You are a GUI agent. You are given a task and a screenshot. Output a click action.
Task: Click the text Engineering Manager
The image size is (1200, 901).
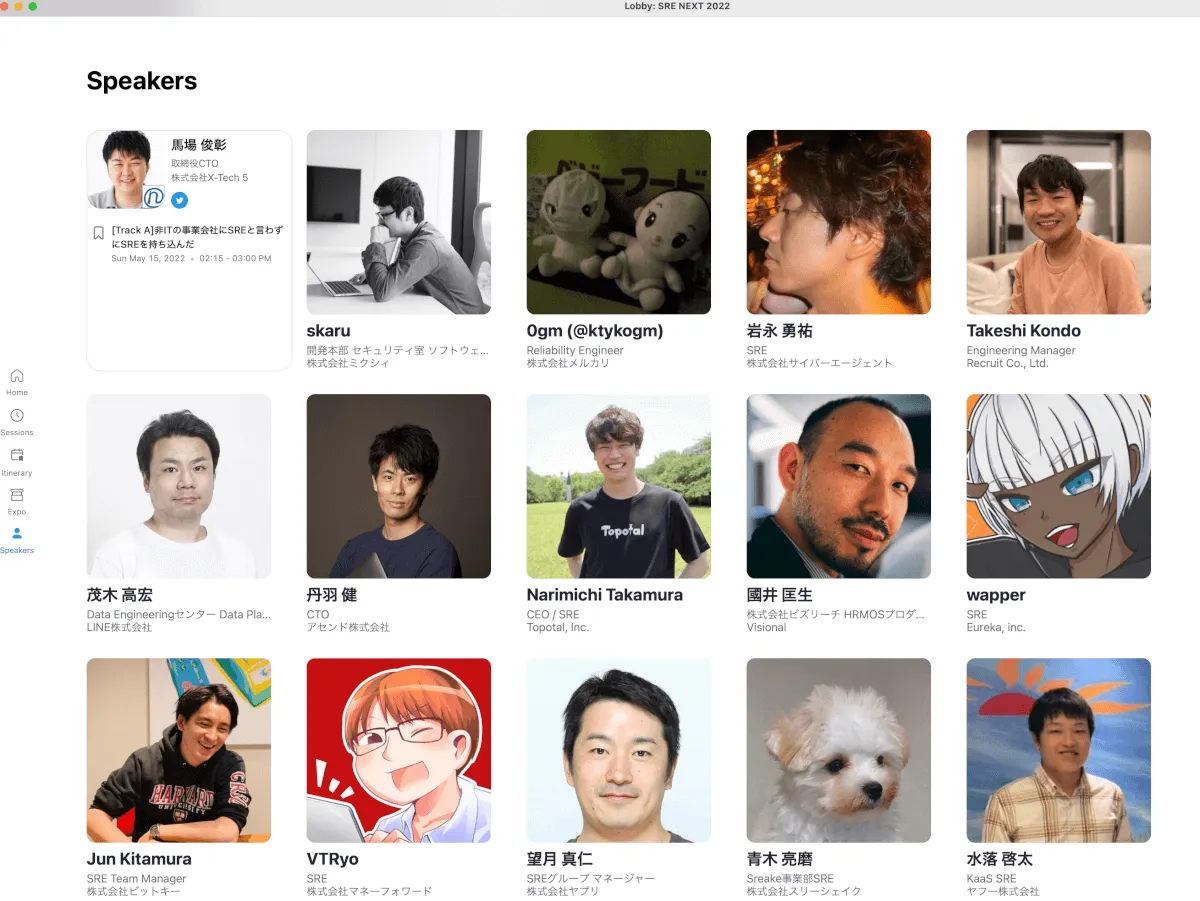click(1021, 351)
